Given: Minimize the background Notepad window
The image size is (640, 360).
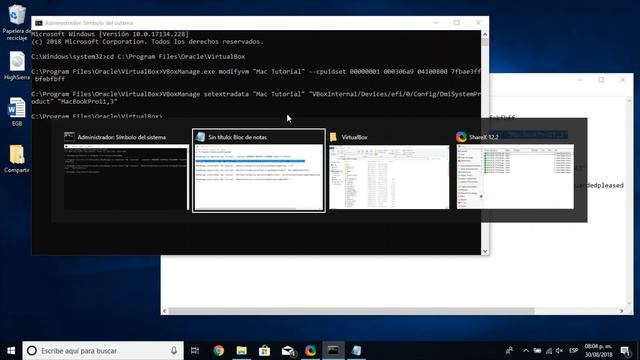Looking at the screenshot, I should click(580, 80).
